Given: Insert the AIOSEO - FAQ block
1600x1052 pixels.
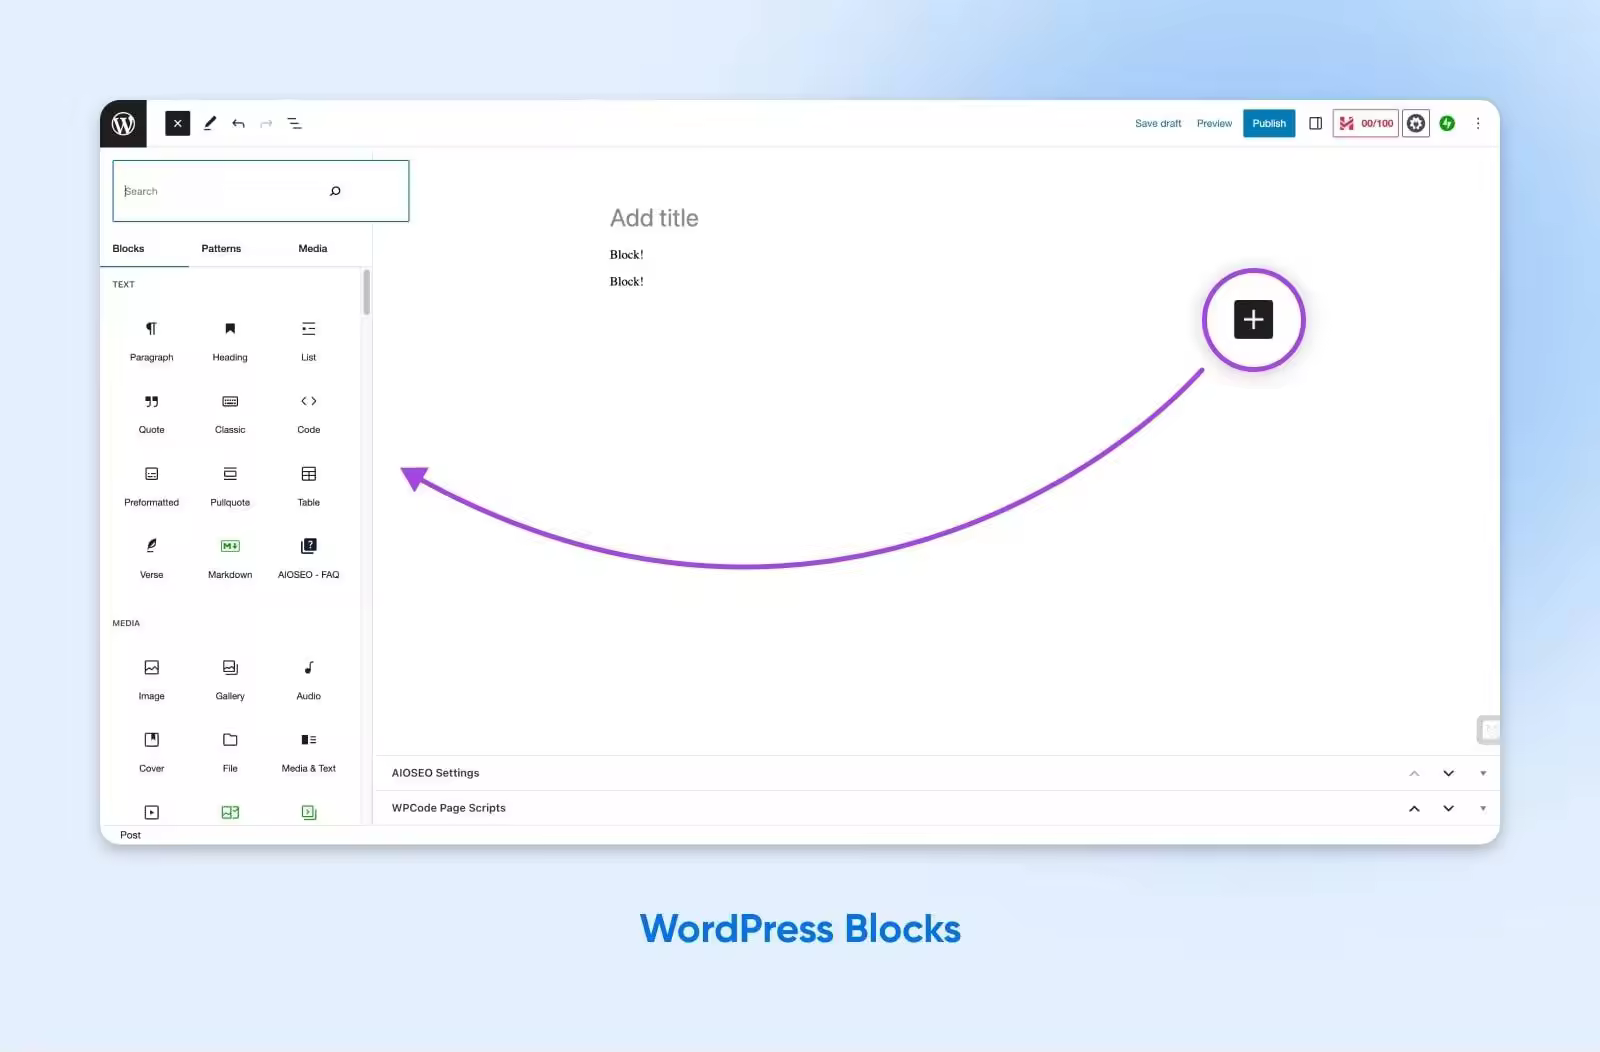Looking at the screenshot, I should point(309,559).
